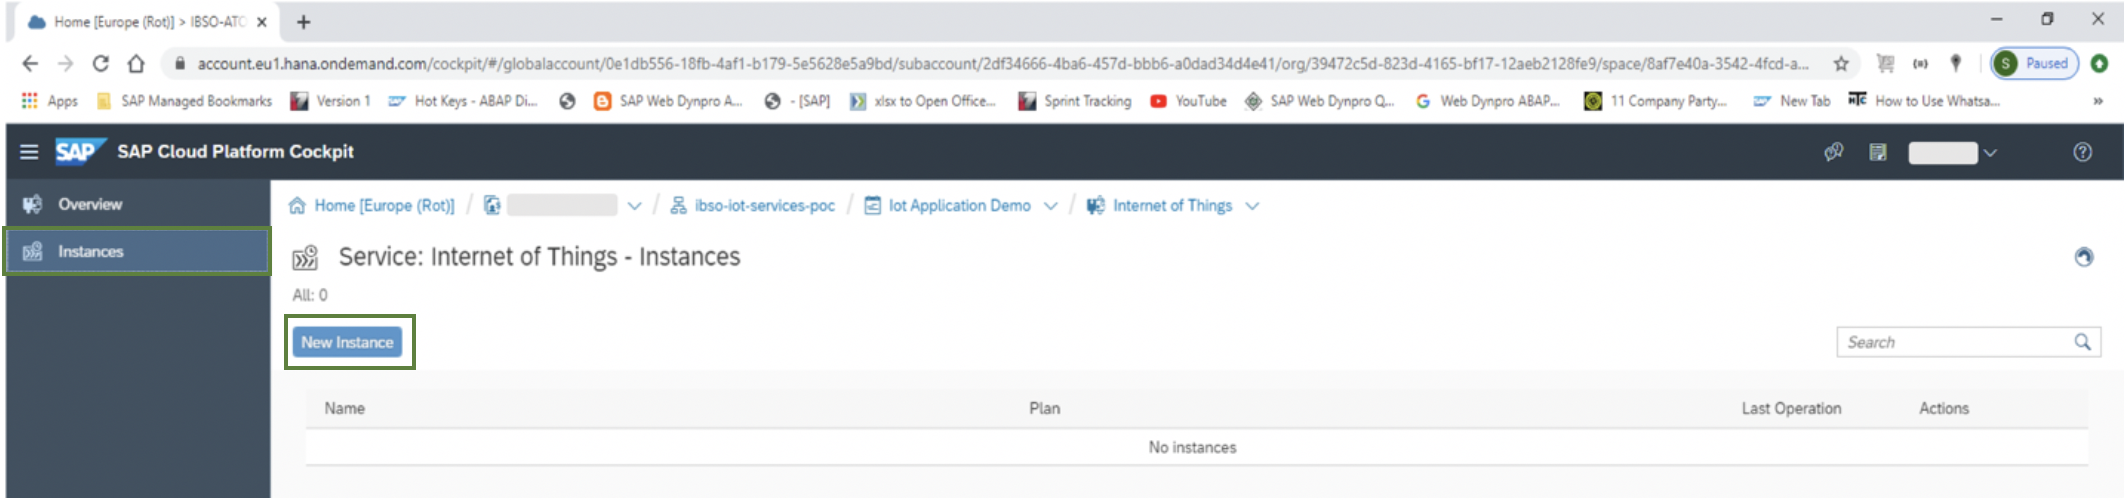Click the New Instance button

tap(347, 342)
